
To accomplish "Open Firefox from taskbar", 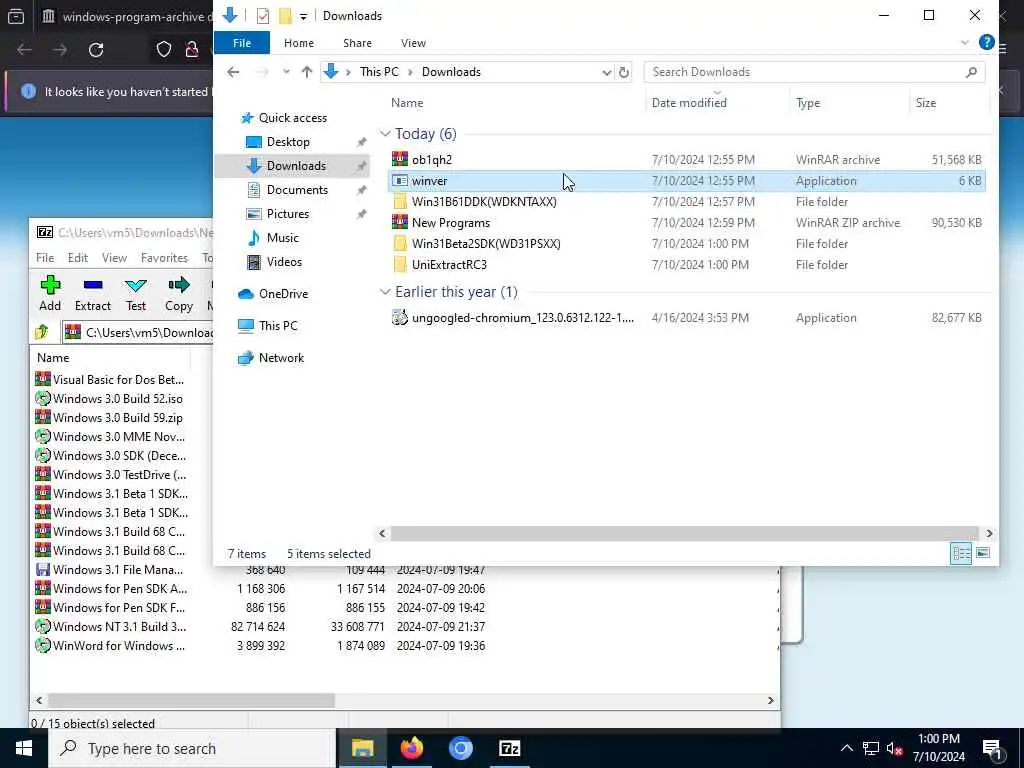I will click(411, 748).
